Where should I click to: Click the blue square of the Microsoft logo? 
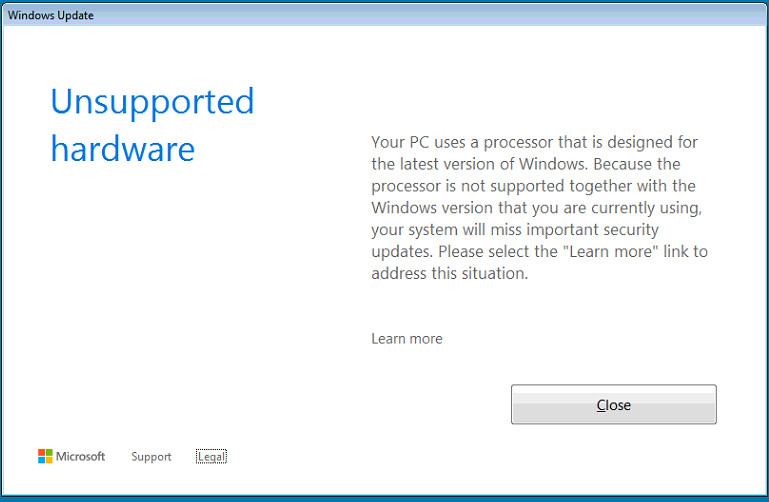pyautogui.click(x=42, y=460)
